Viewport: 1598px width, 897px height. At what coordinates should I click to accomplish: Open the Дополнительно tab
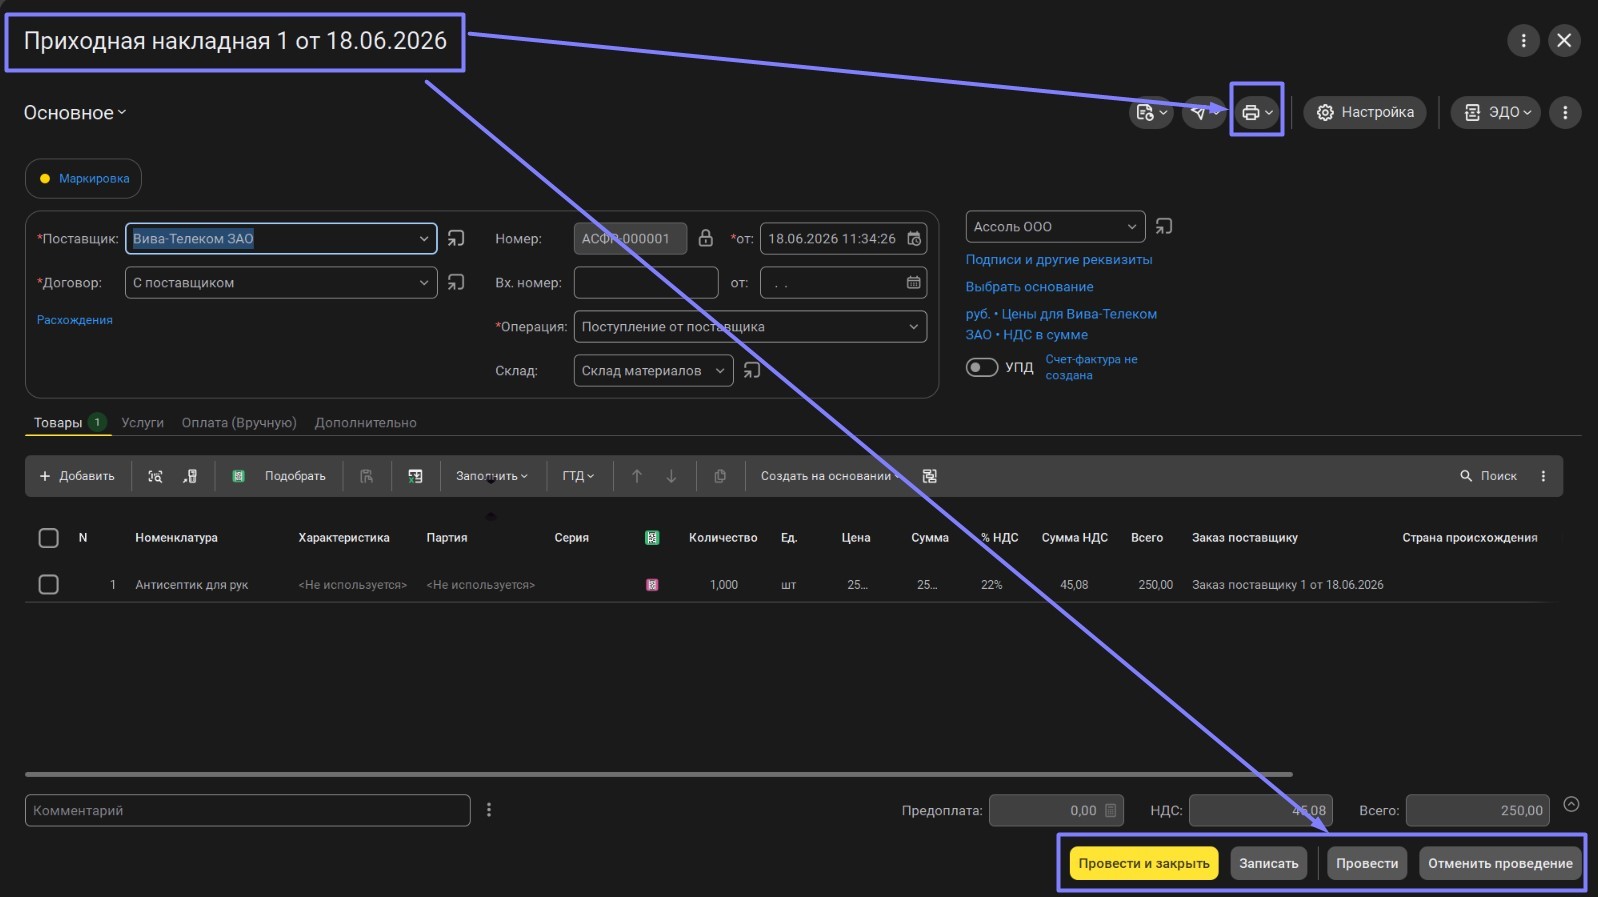[365, 423]
